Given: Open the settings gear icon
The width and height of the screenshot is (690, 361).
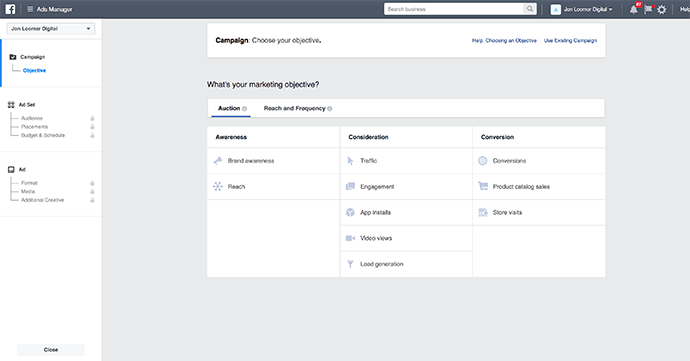Looking at the screenshot, I should click(x=661, y=9).
